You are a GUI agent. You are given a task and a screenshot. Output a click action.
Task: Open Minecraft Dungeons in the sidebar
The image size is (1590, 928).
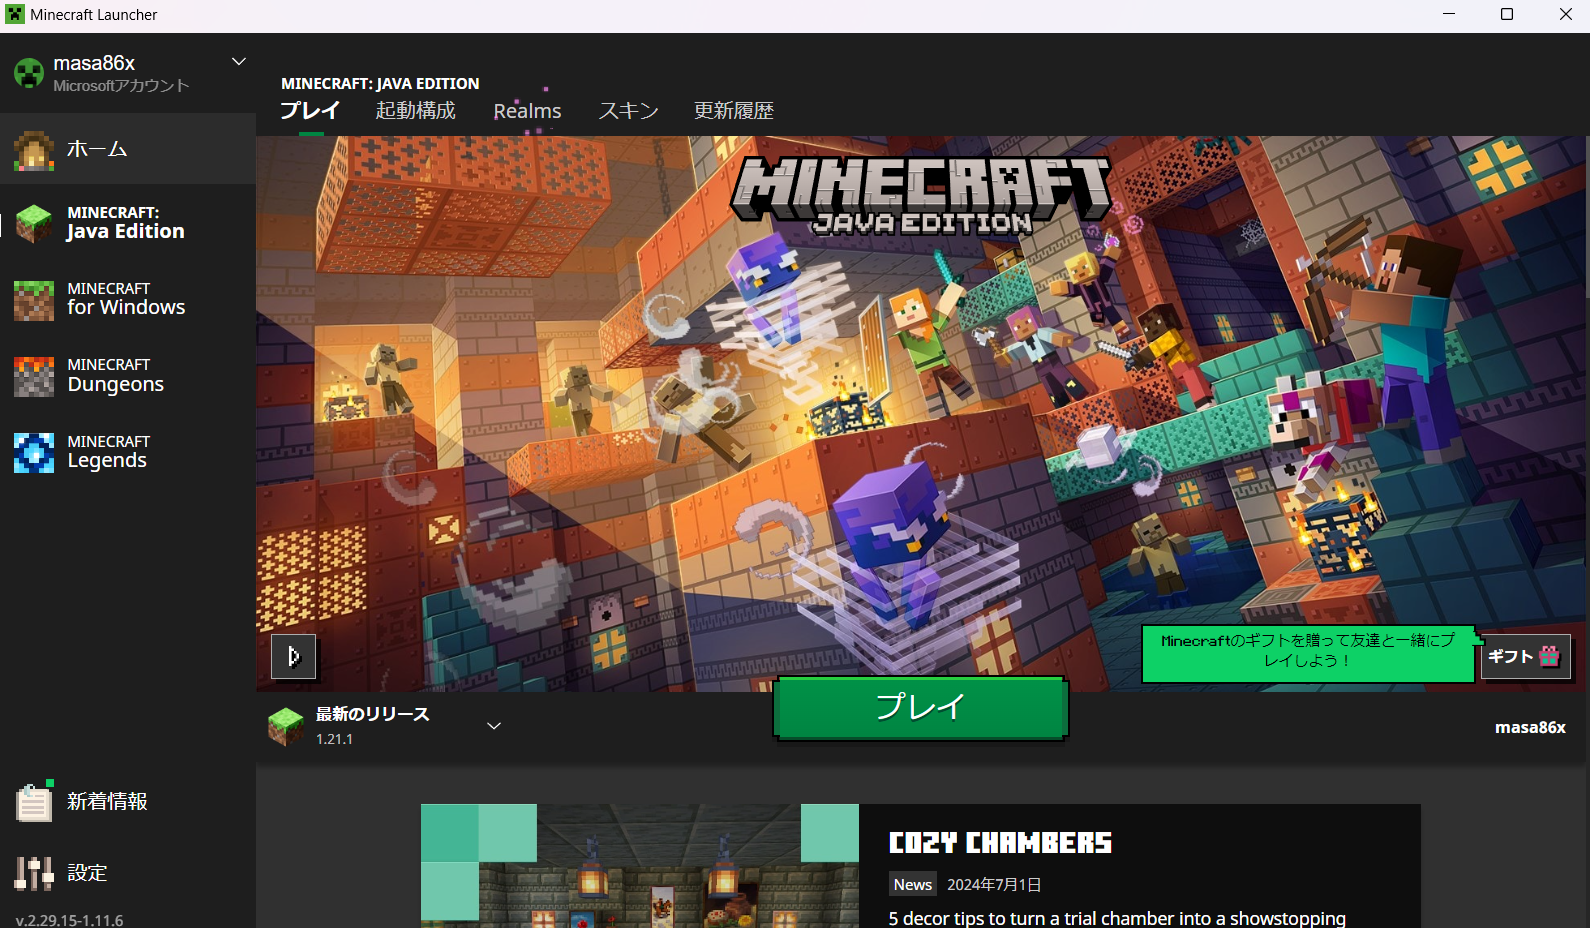(x=128, y=376)
